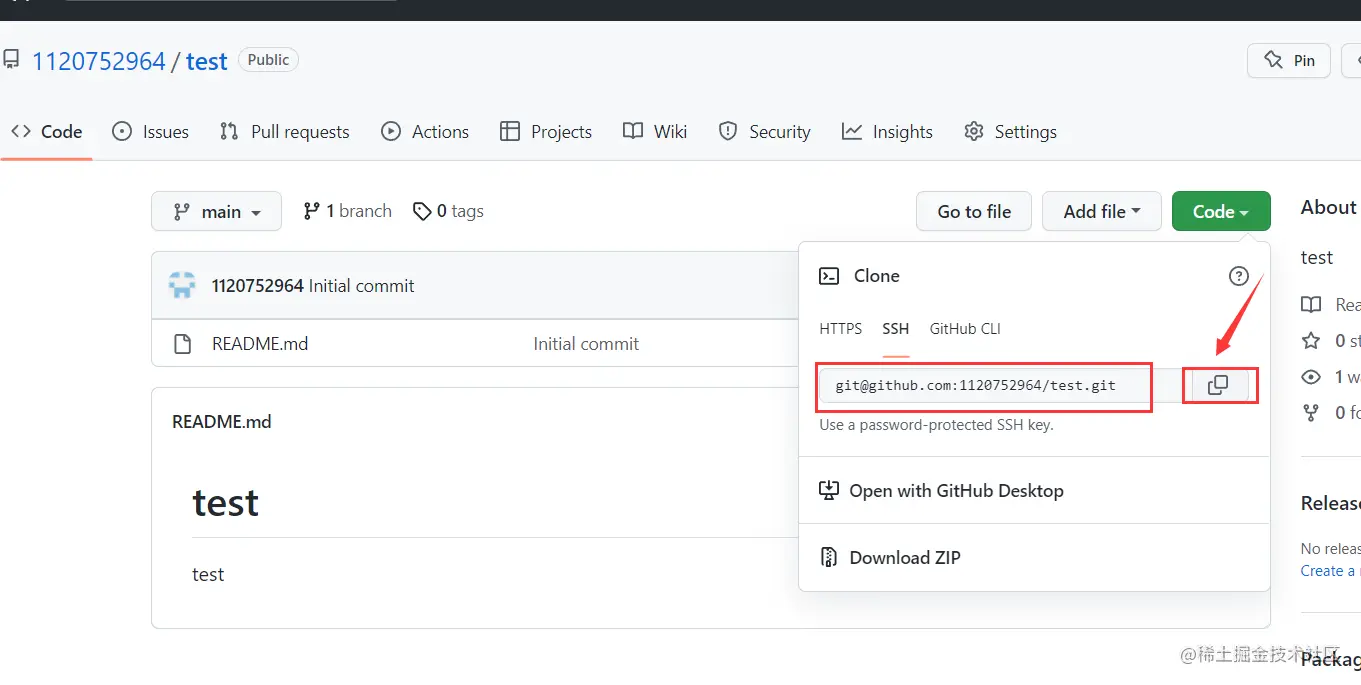Switch to HTTPS clone option

click(840, 329)
